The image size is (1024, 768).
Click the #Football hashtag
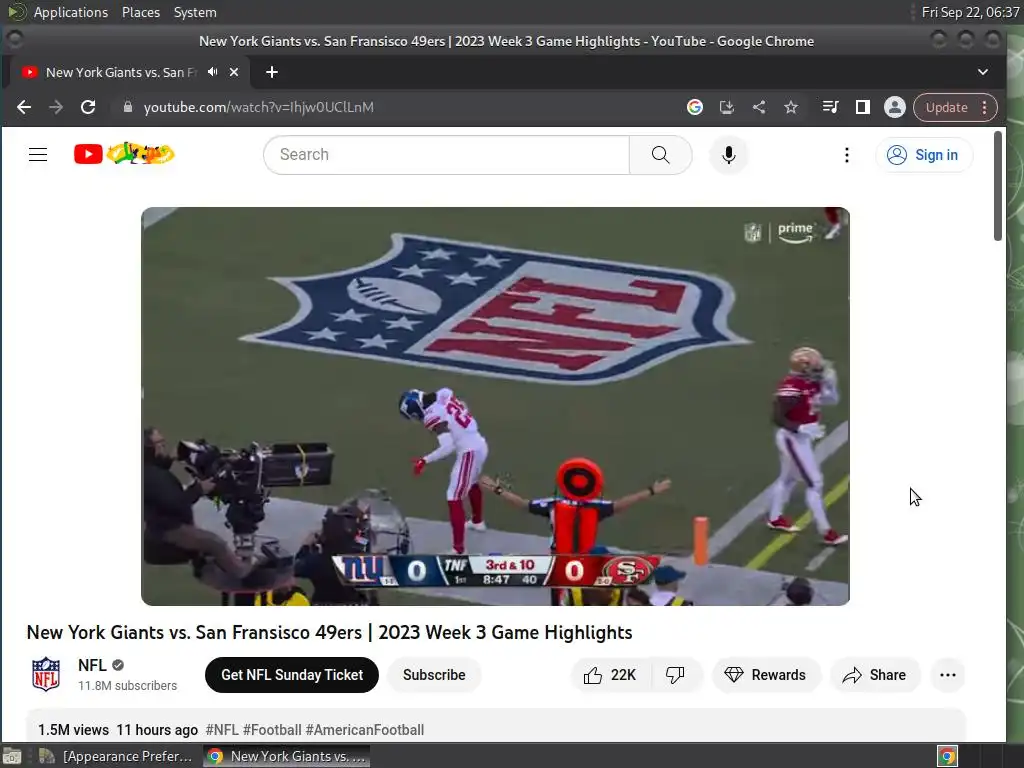click(x=272, y=729)
